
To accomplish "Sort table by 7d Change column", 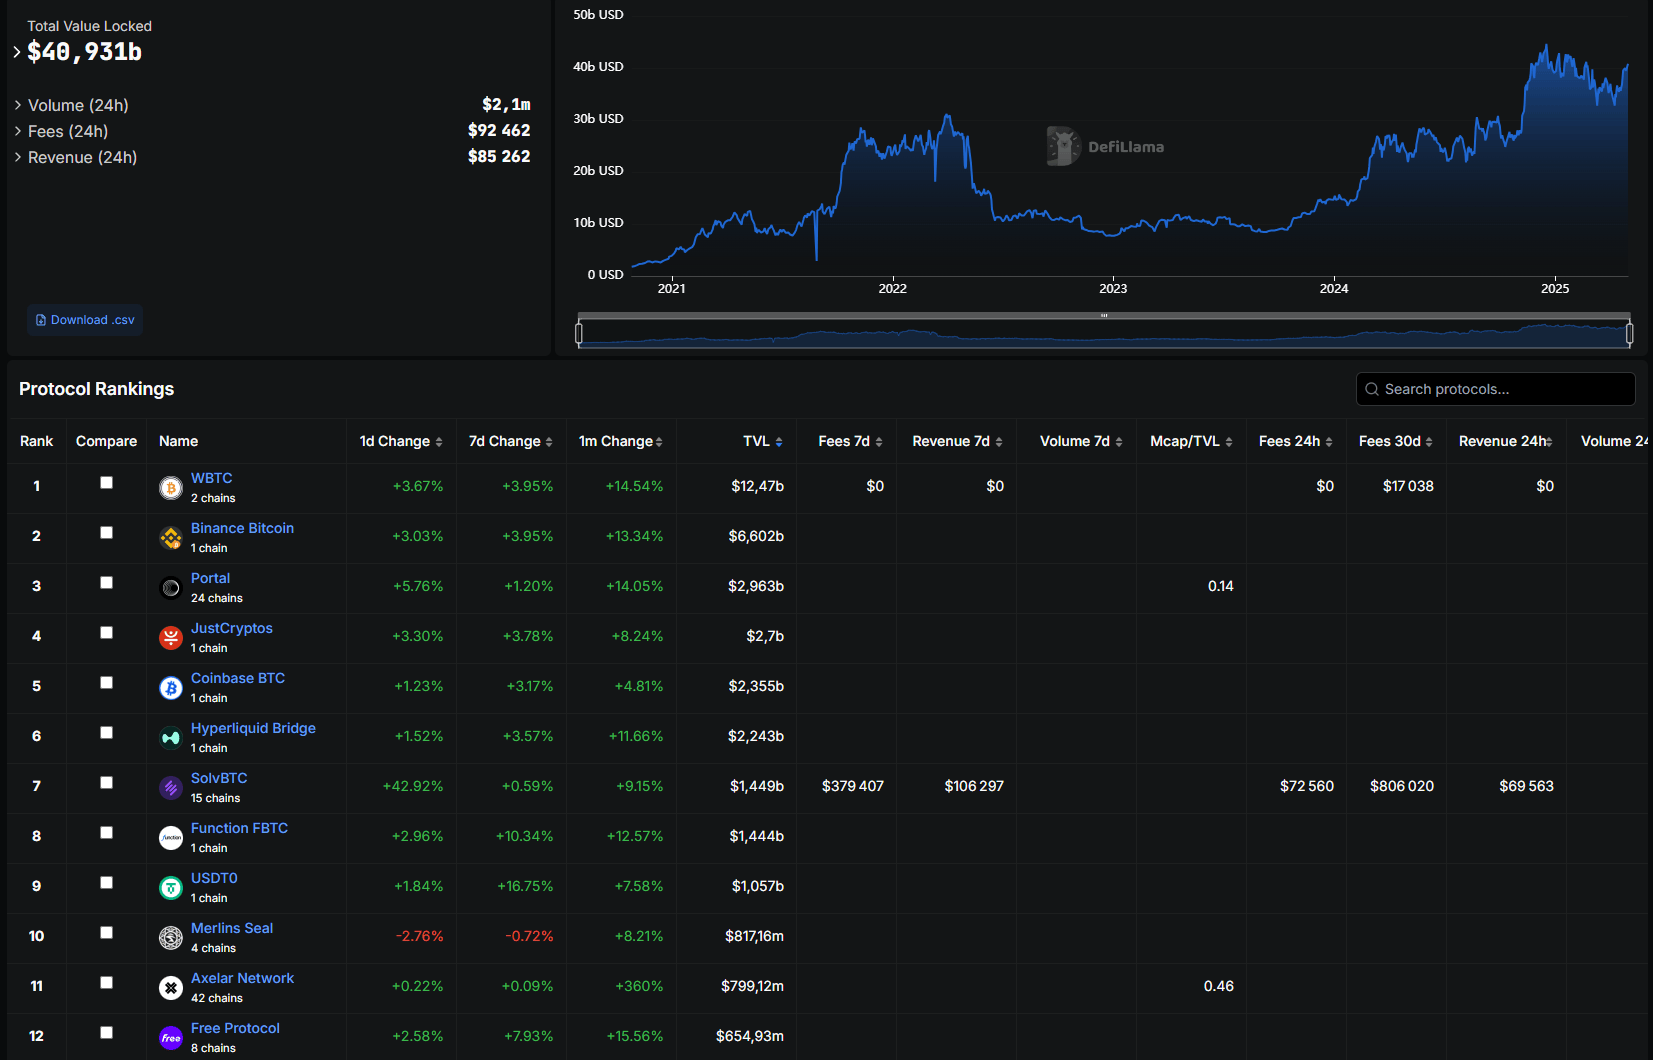I will point(510,441).
